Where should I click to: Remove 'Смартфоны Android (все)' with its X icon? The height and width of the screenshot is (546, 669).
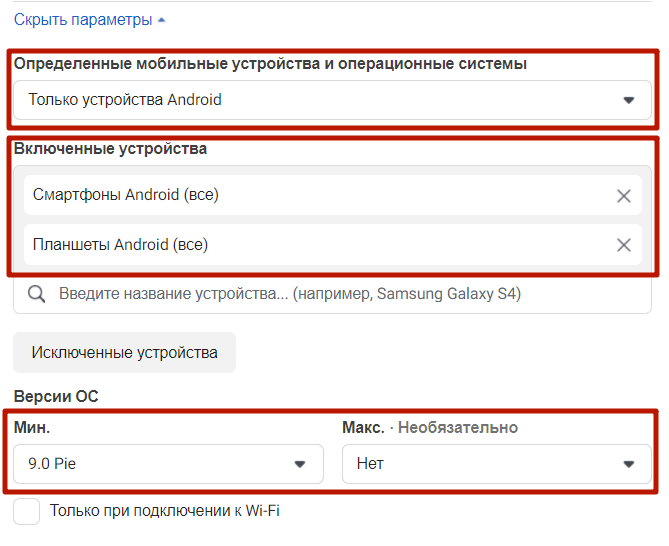tap(624, 196)
